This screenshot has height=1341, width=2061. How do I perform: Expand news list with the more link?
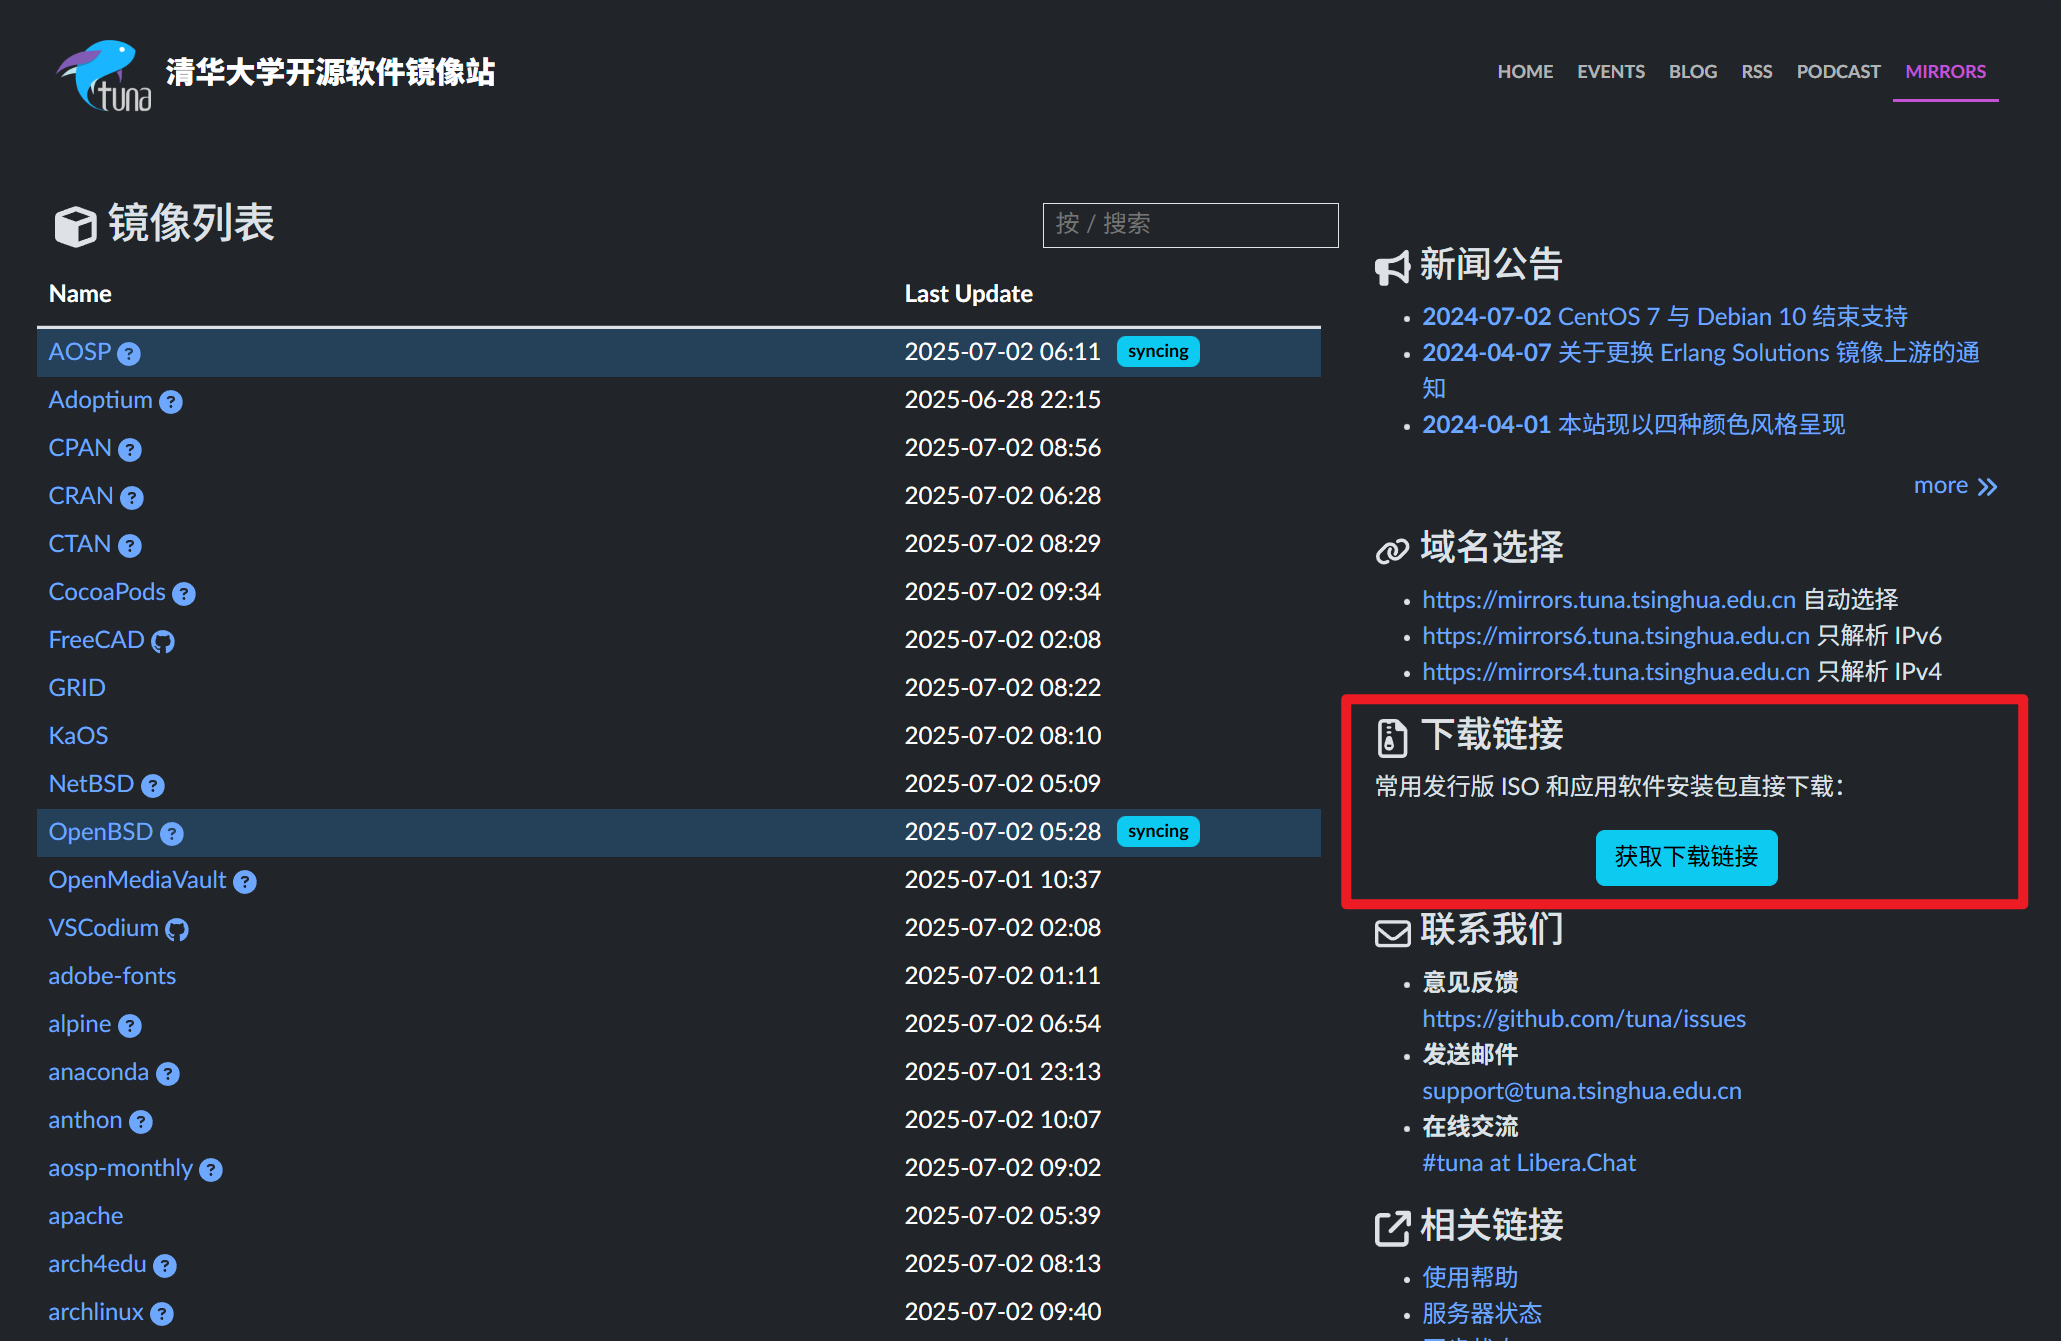coord(1954,486)
